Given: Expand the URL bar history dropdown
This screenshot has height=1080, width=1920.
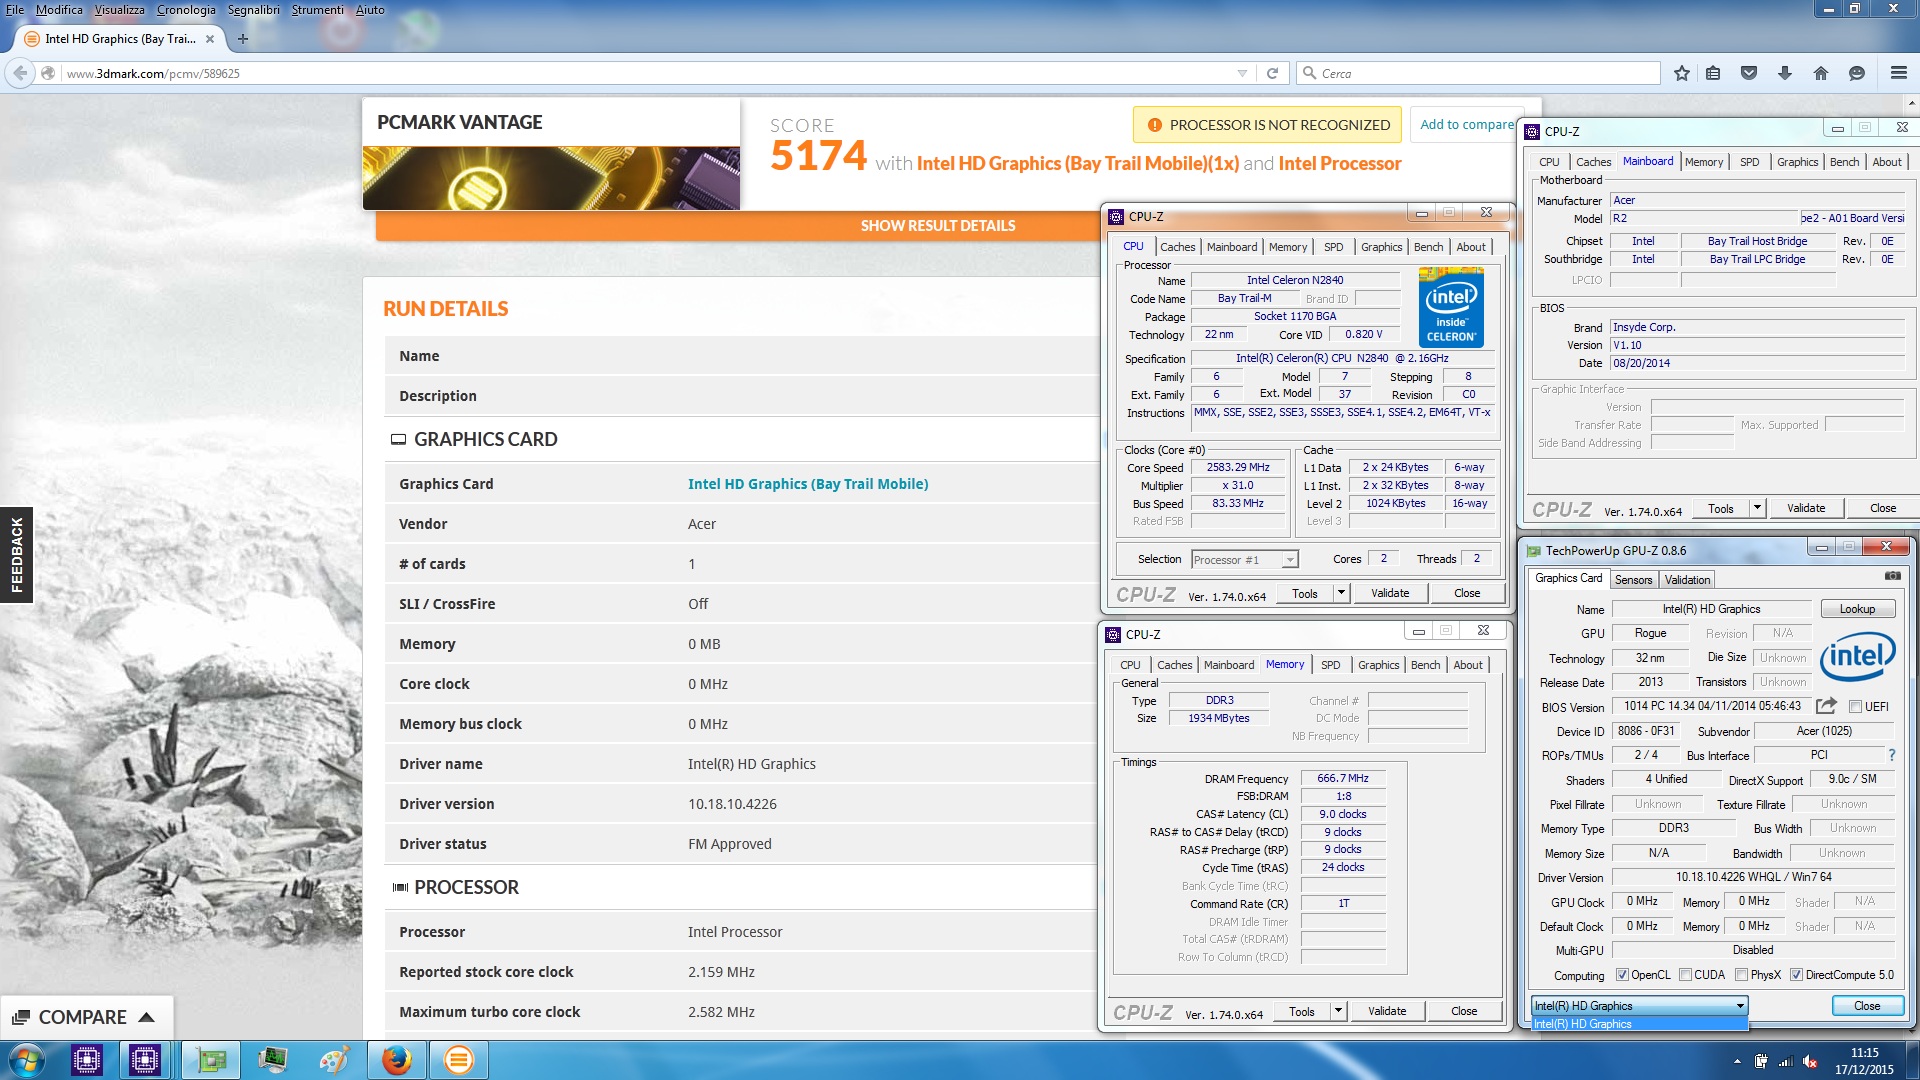Looking at the screenshot, I should point(1242,73).
